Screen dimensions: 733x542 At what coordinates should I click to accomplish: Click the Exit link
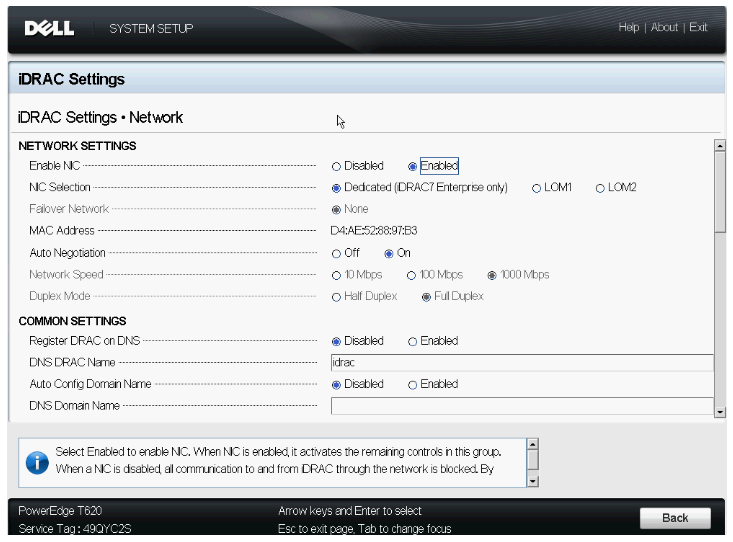pos(698,27)
